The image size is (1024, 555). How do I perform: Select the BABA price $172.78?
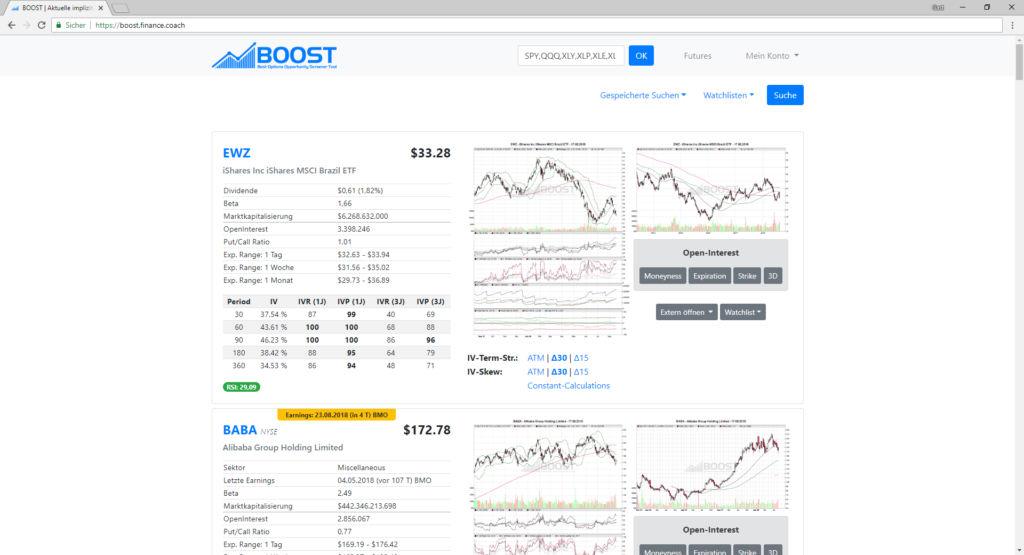click(x=426, y=430)
